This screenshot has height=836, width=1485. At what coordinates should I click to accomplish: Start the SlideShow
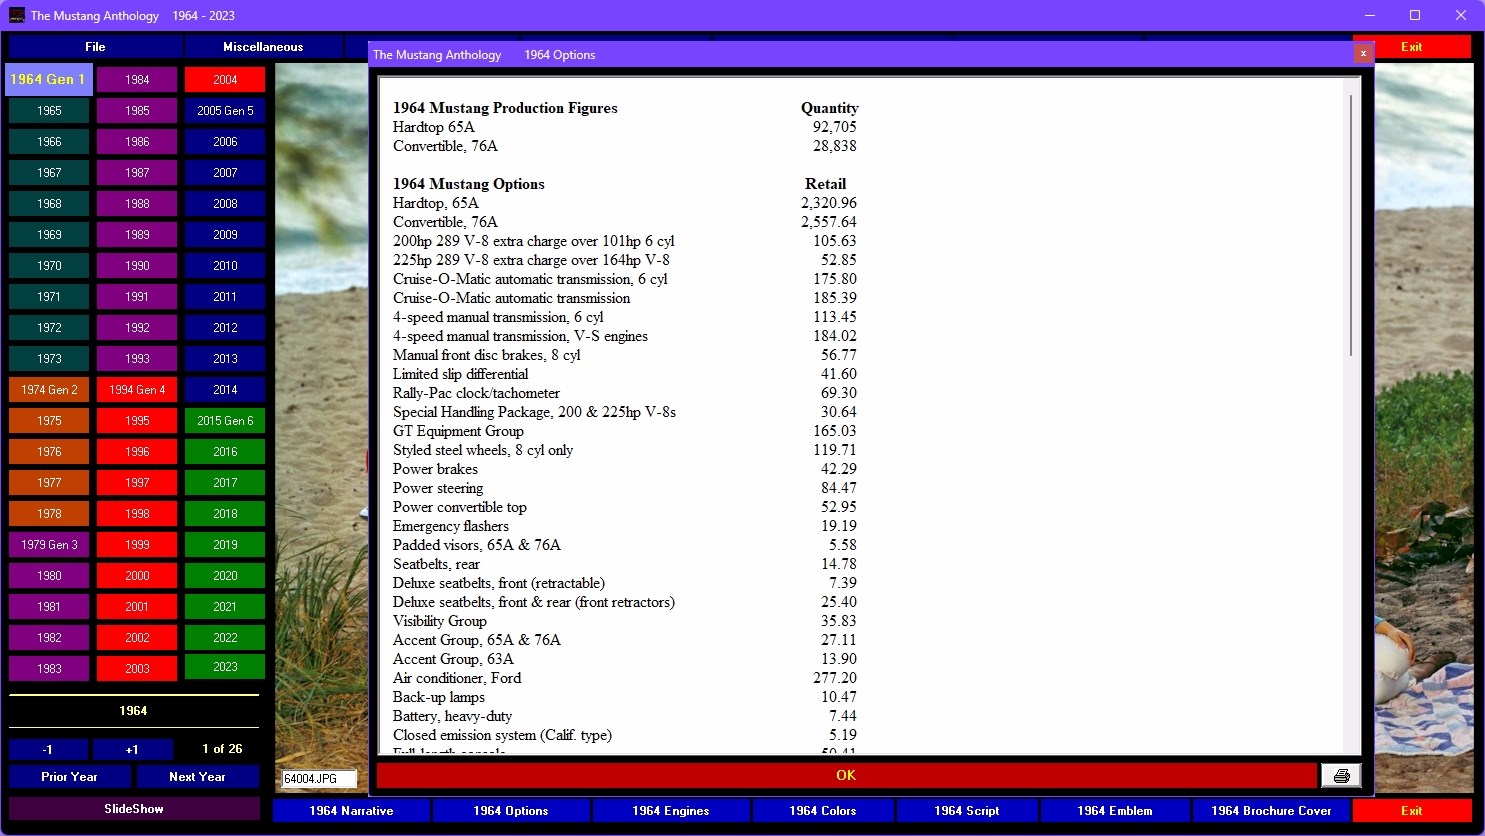point(134,809)
